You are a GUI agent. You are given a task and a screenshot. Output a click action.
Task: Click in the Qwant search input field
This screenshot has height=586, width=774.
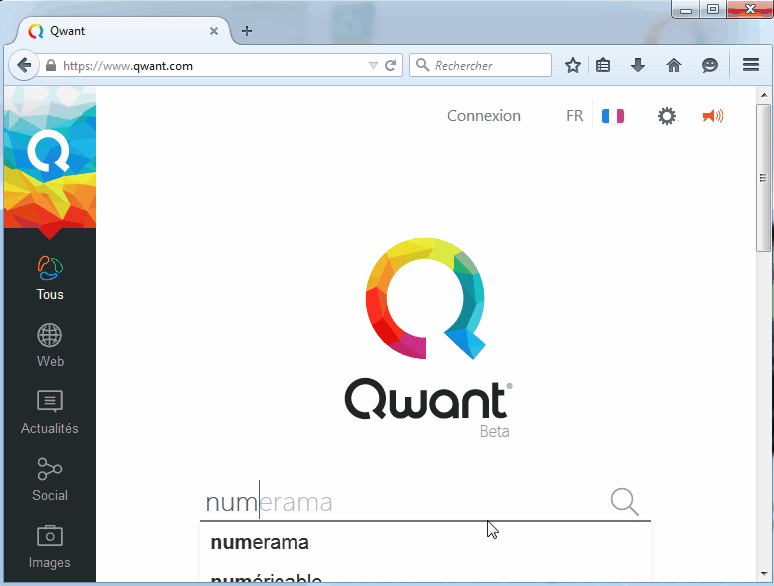(x=400, y=502)
